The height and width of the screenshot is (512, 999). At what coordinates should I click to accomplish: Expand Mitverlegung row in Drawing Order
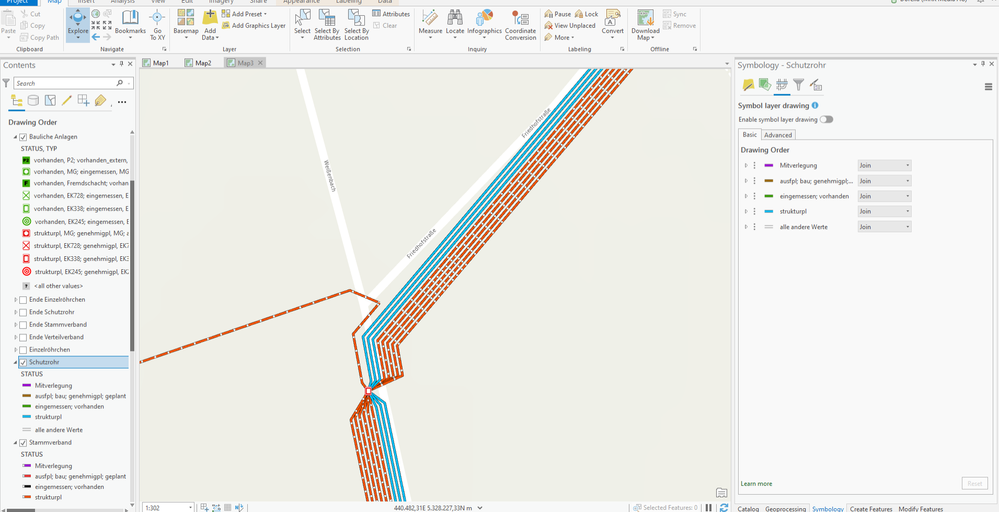[746, 166]
